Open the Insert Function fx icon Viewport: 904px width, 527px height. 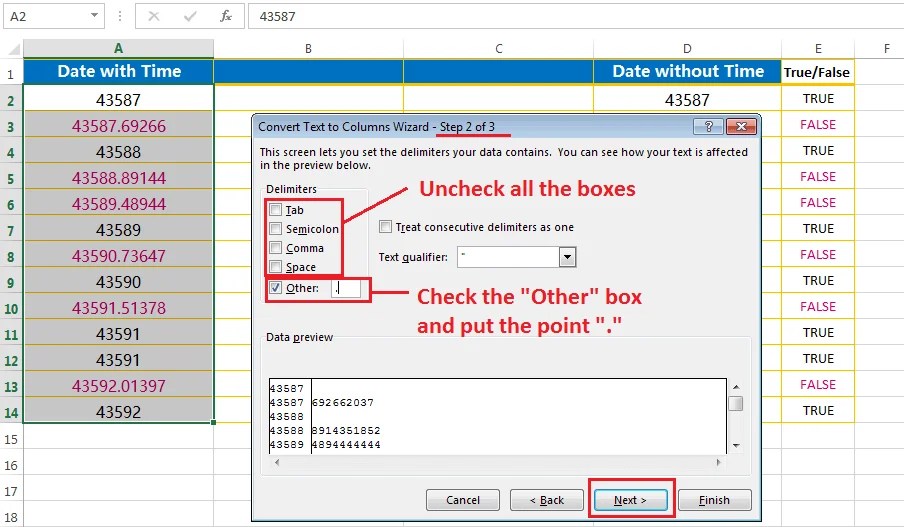[x=226, y=16]
